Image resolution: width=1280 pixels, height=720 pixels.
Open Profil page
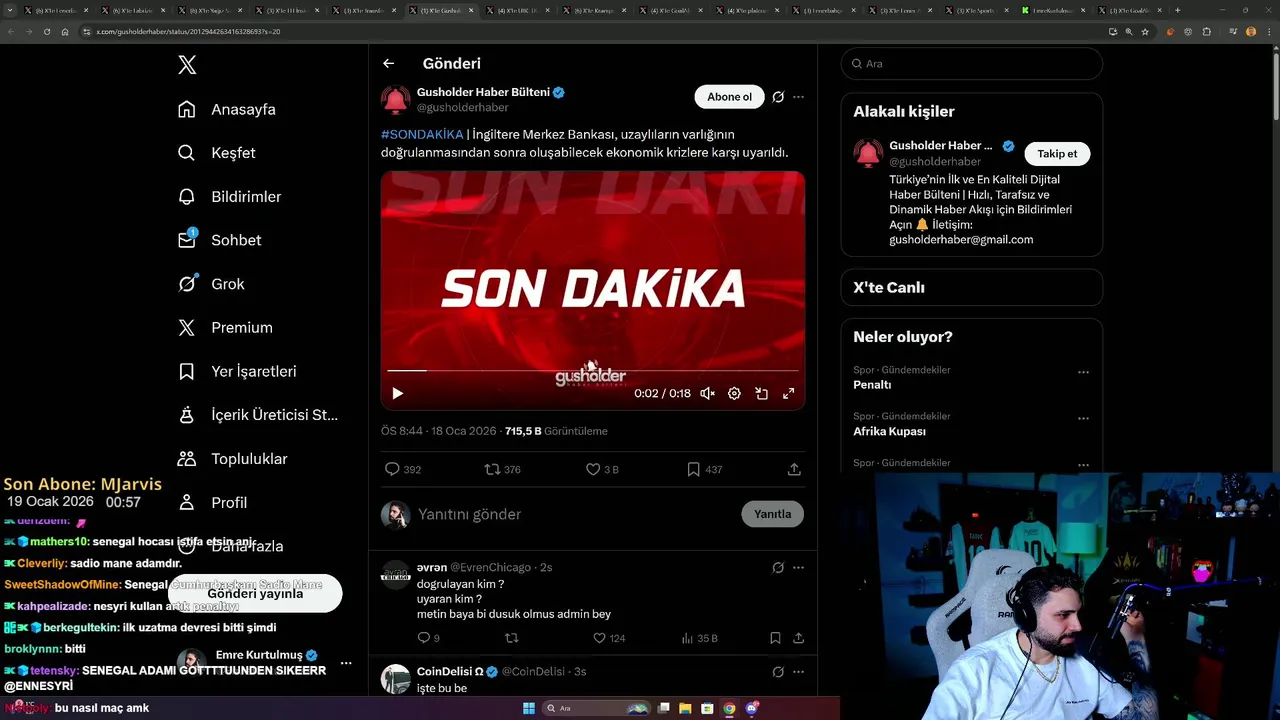[x=212, y=502]
